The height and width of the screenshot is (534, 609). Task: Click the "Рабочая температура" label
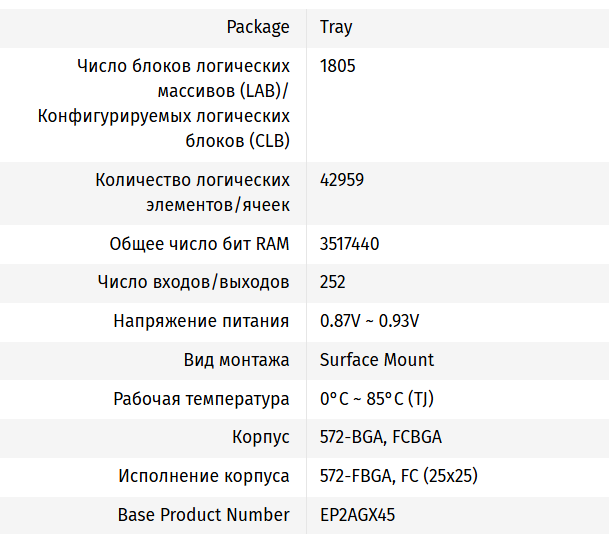201,399
